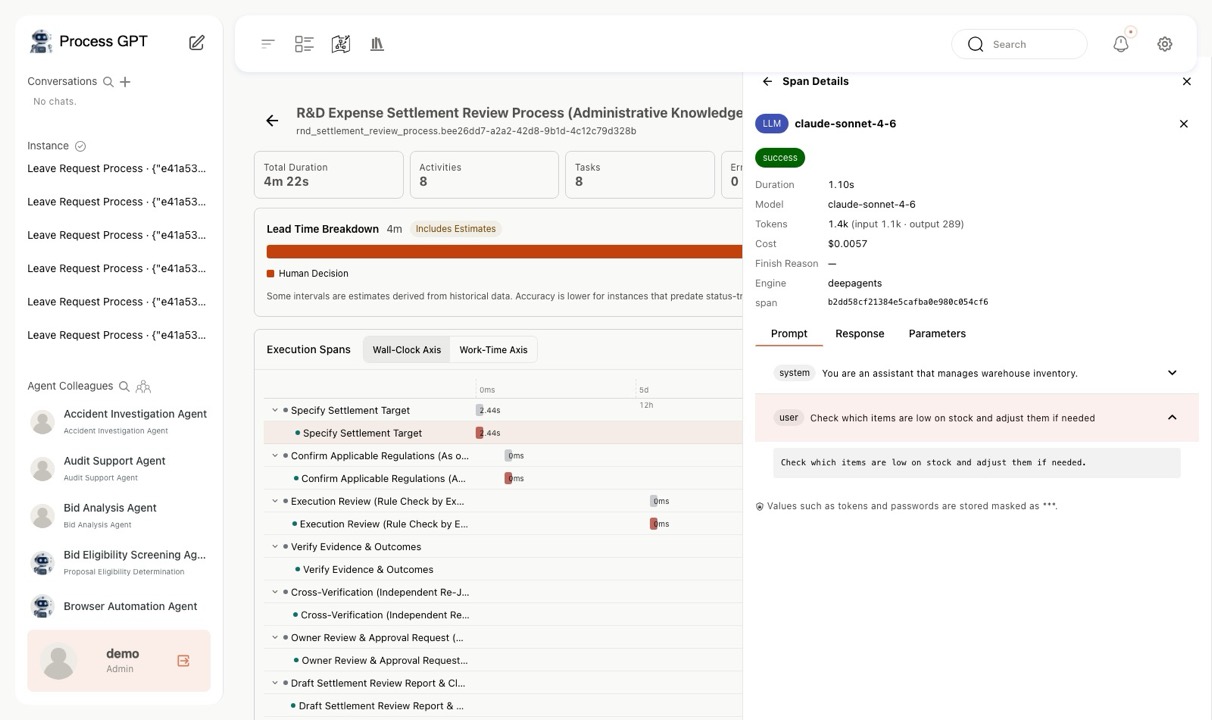Click the Cost value $0.0057
This screenshot has height=720, width=1212.
pos(847,244)
